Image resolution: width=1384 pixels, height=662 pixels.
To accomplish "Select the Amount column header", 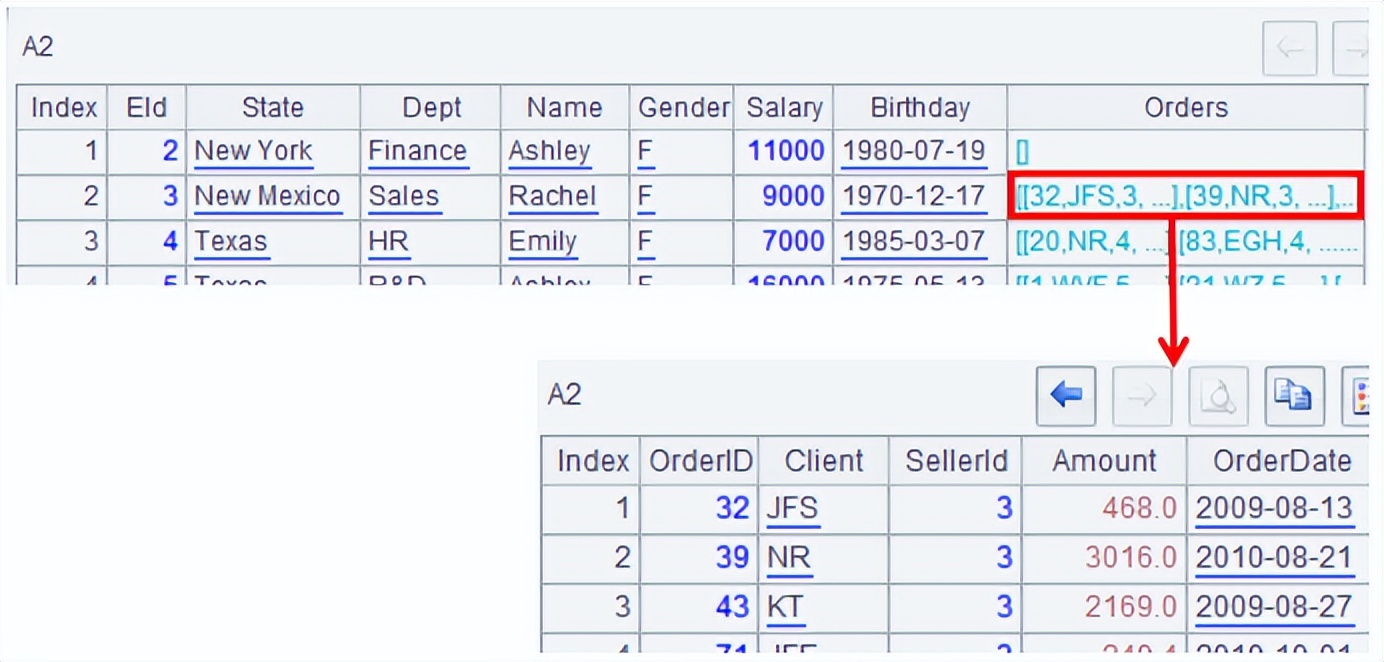I will click(x=1104, y=461).
